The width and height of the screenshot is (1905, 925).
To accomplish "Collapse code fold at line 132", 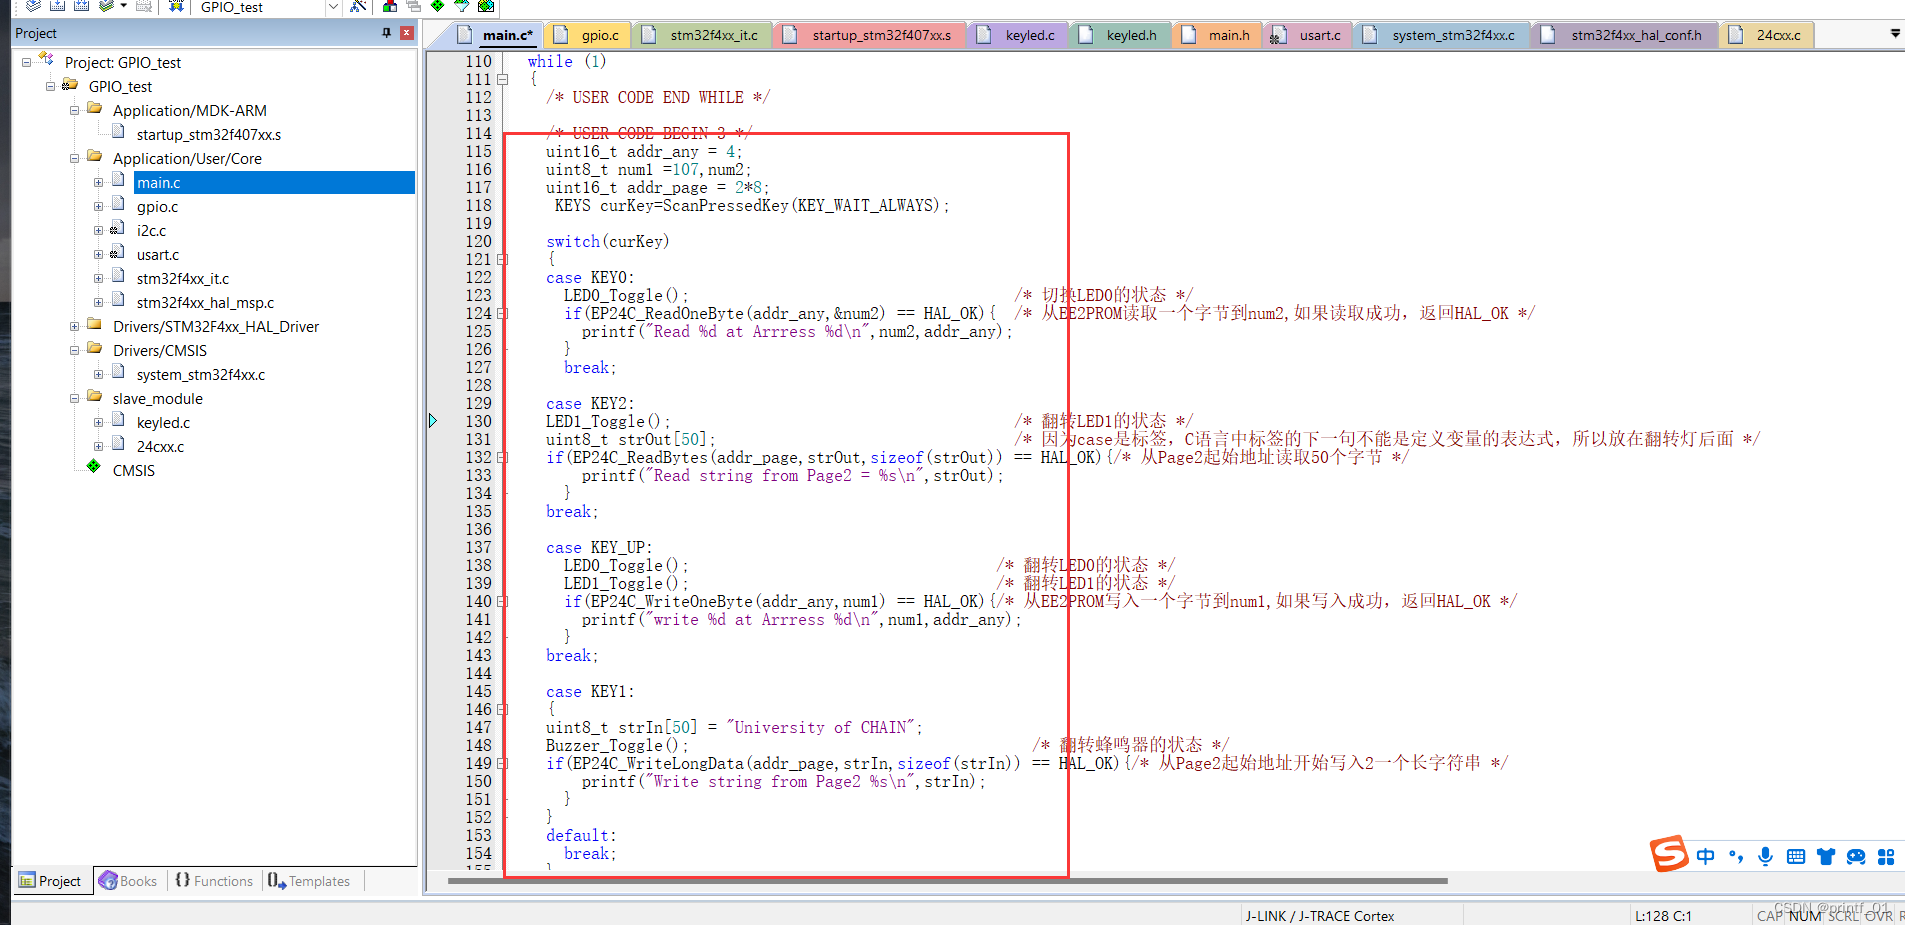I will [503, 457].
